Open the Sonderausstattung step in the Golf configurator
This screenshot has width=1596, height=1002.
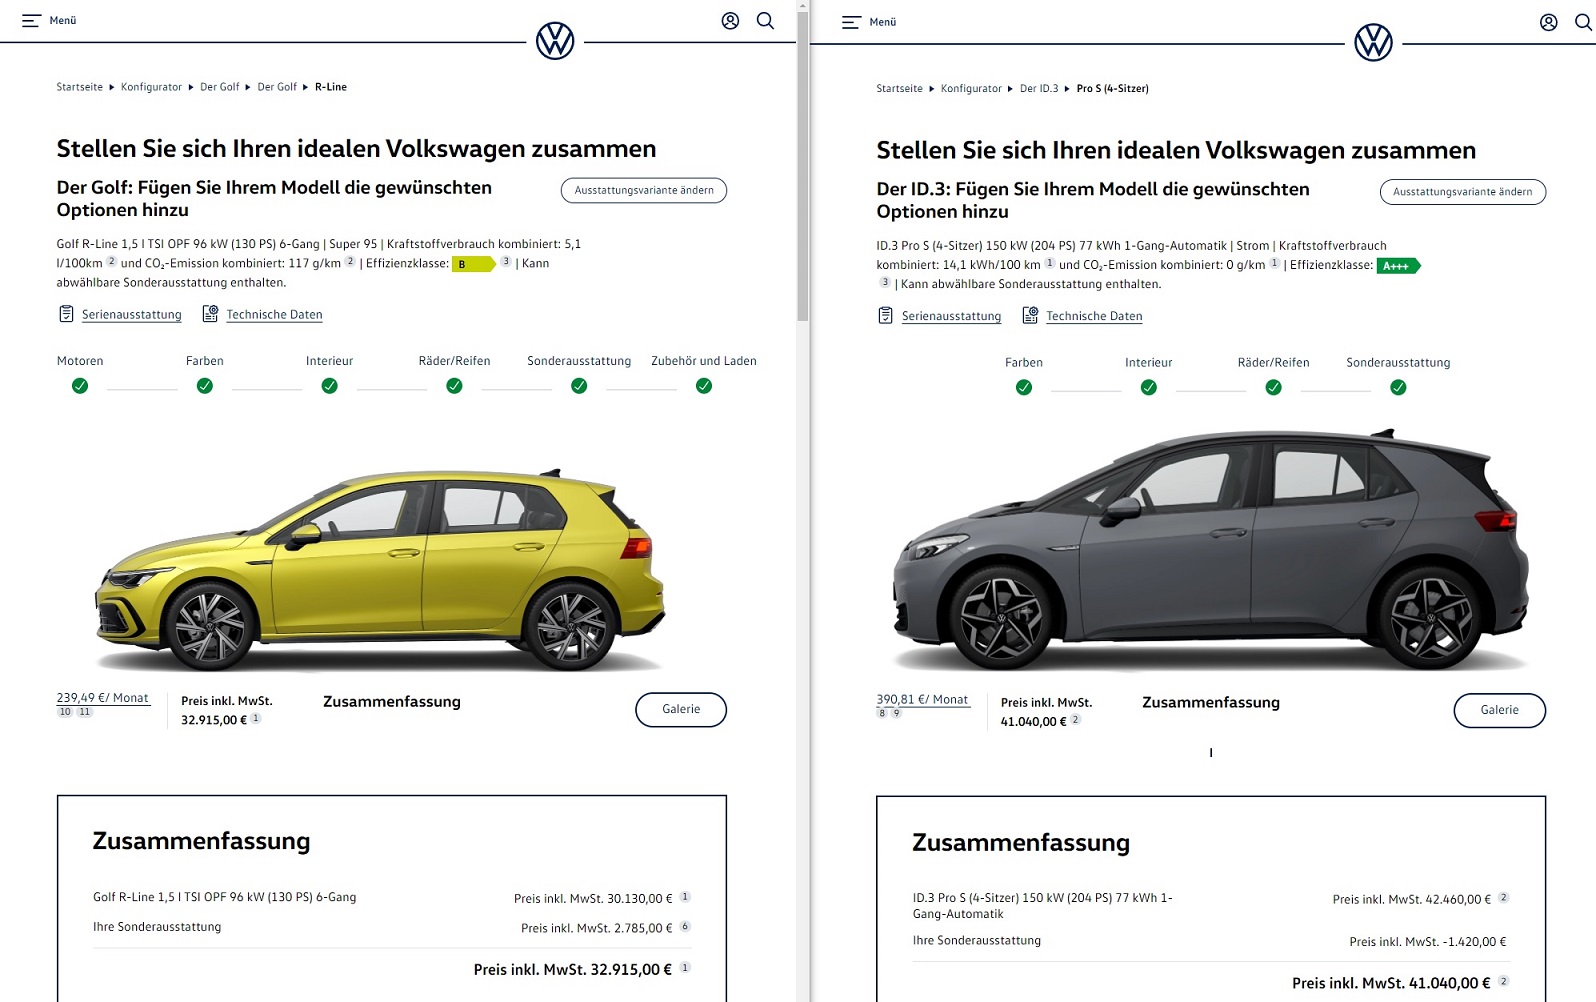[579, 361]
